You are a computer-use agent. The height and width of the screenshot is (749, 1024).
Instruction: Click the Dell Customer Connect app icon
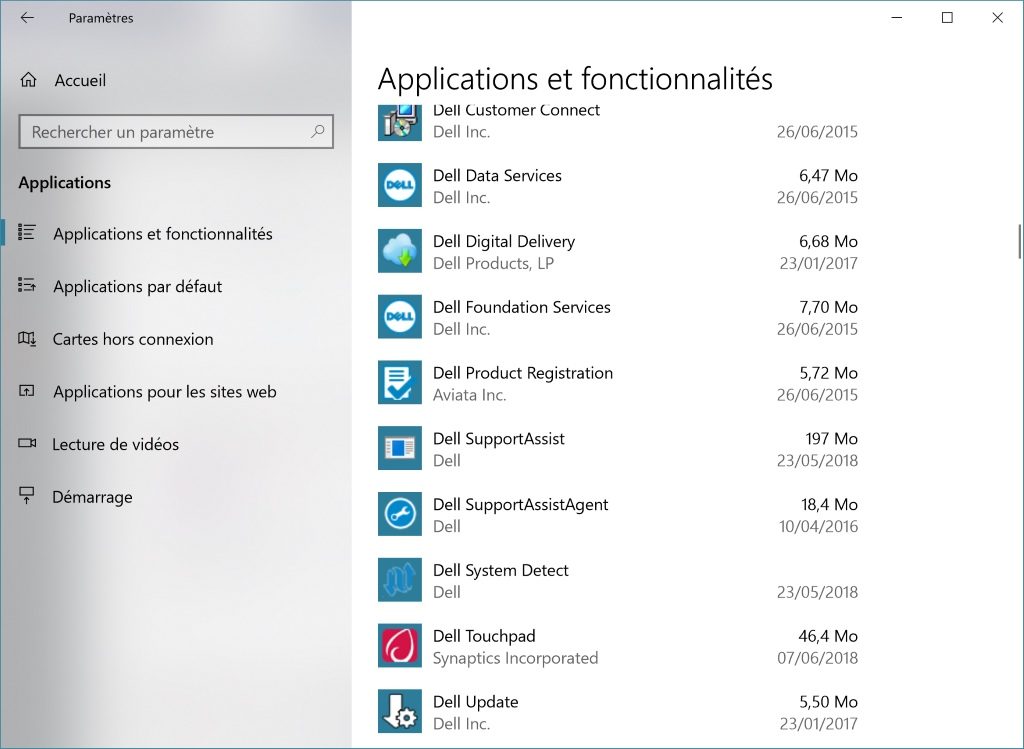(400, 122)
